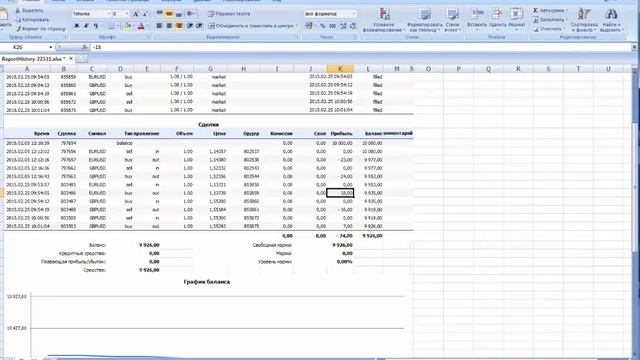The image size is (640, 360).
Task: Close the ReportHistory-22331.xlsx workbook tab
Action: pyautogui.click(x=71, y=59)
